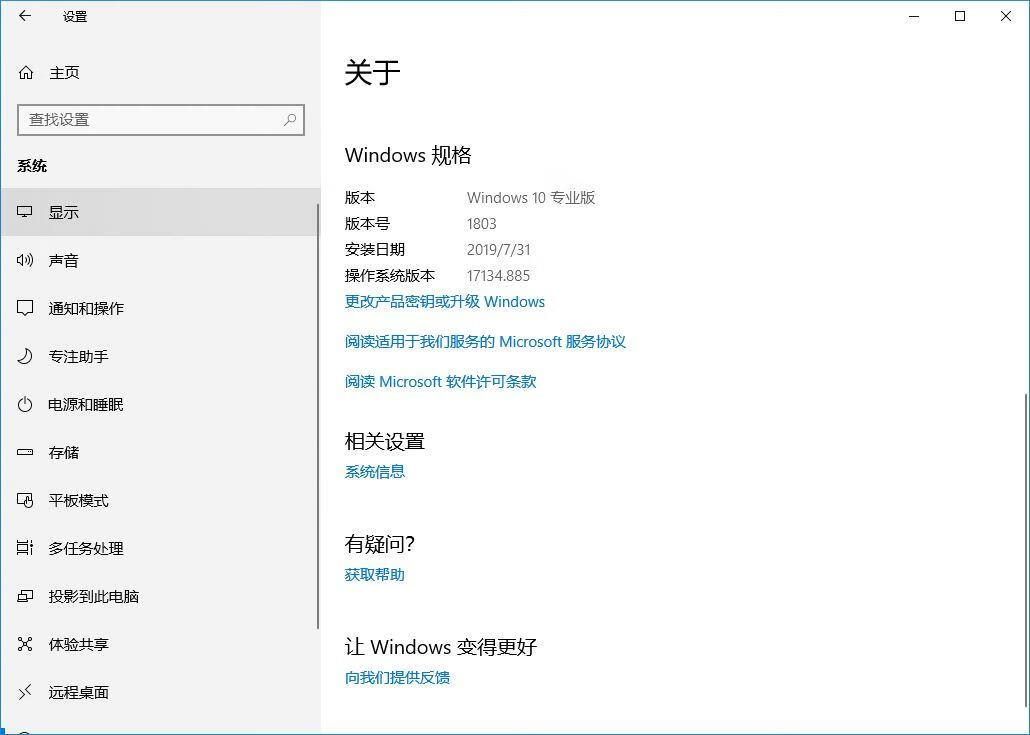Viewport: 1030px width, 735px height.
Task: Click the power icon for 电源和睡眠
Action: click(x=25, y=404)
